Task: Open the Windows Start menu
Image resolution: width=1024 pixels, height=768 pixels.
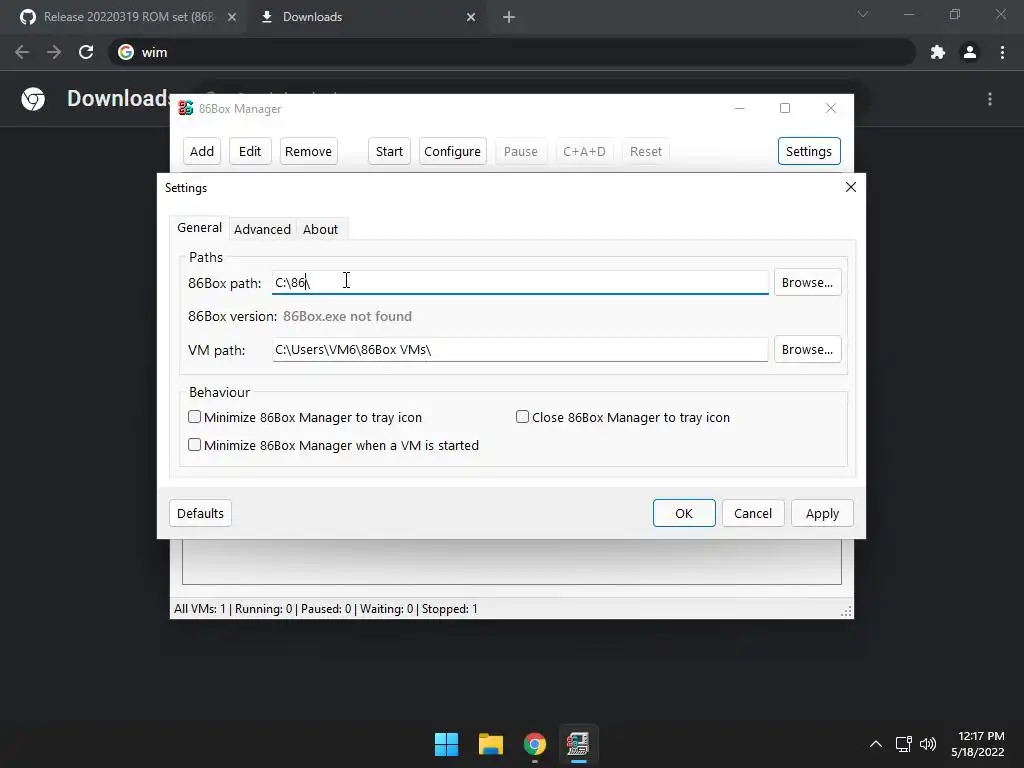Action: (x=447, y=744)
